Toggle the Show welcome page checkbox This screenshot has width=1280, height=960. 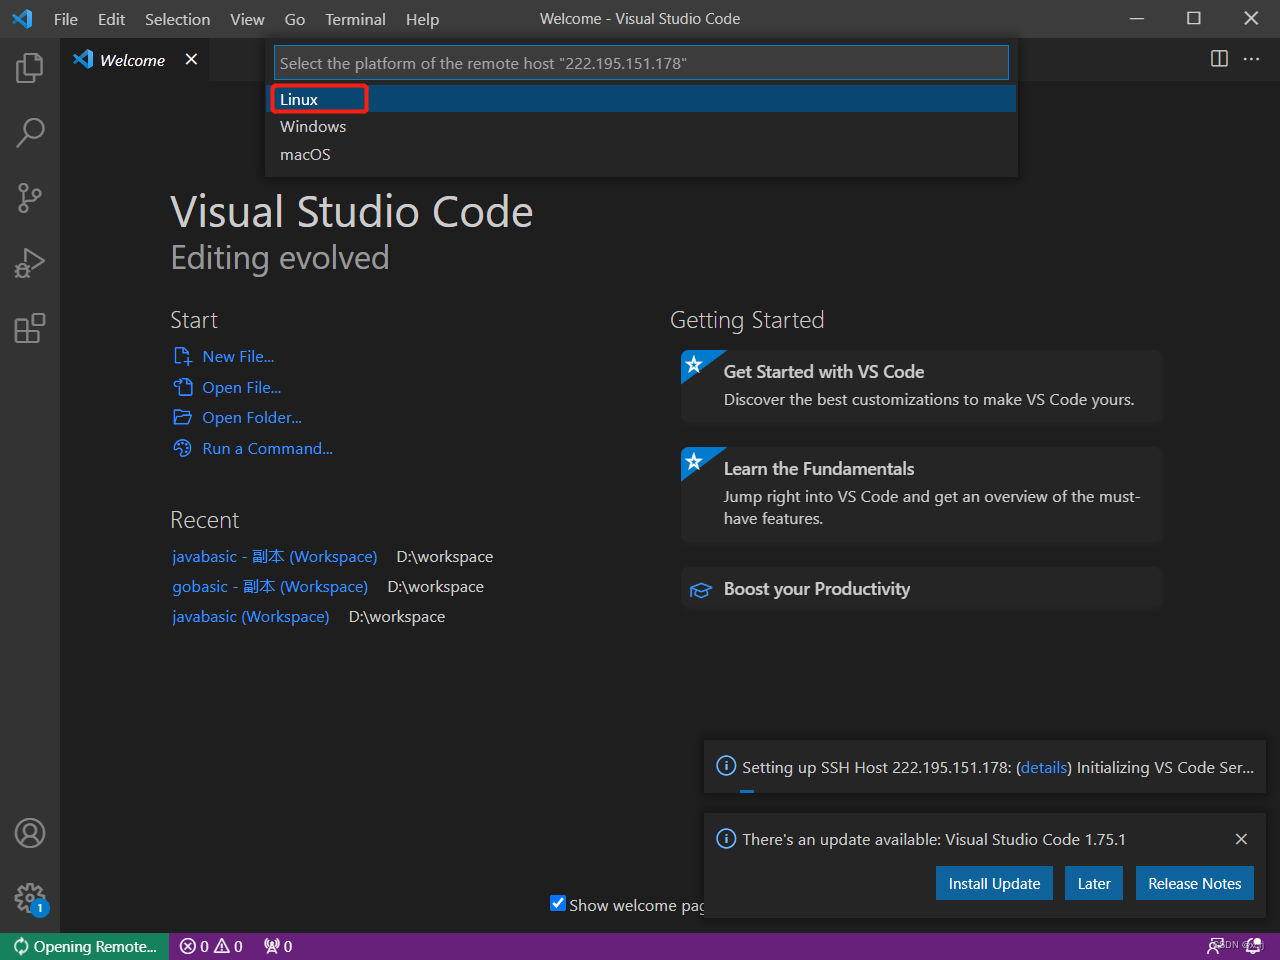coord(558,903)
